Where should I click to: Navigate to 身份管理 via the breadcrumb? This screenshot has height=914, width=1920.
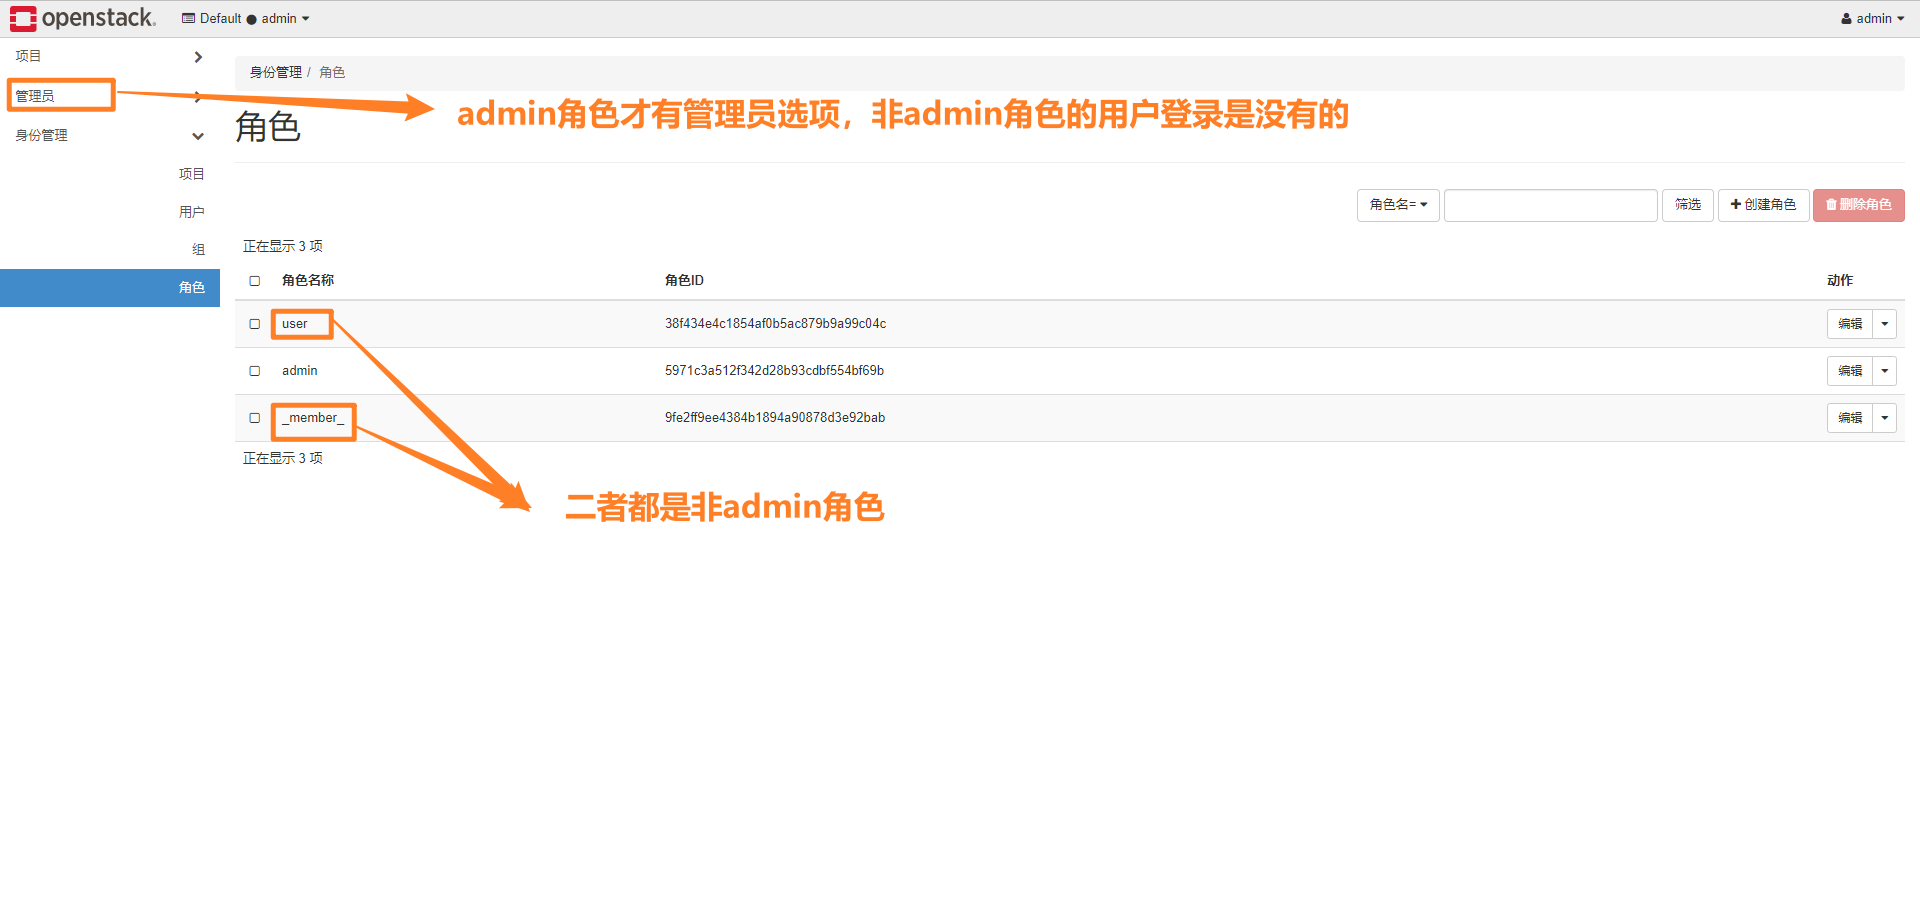pyautogui.click(x=275, y=72)
